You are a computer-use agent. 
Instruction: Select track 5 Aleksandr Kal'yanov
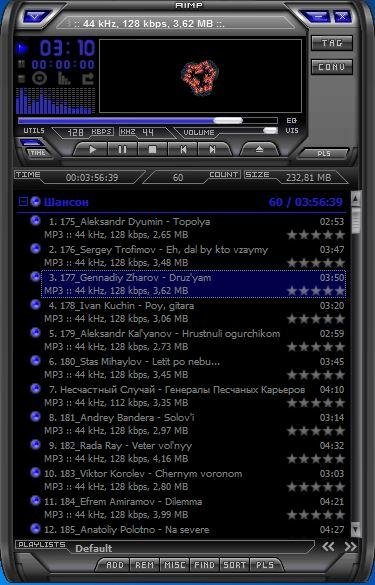point(193,340)
